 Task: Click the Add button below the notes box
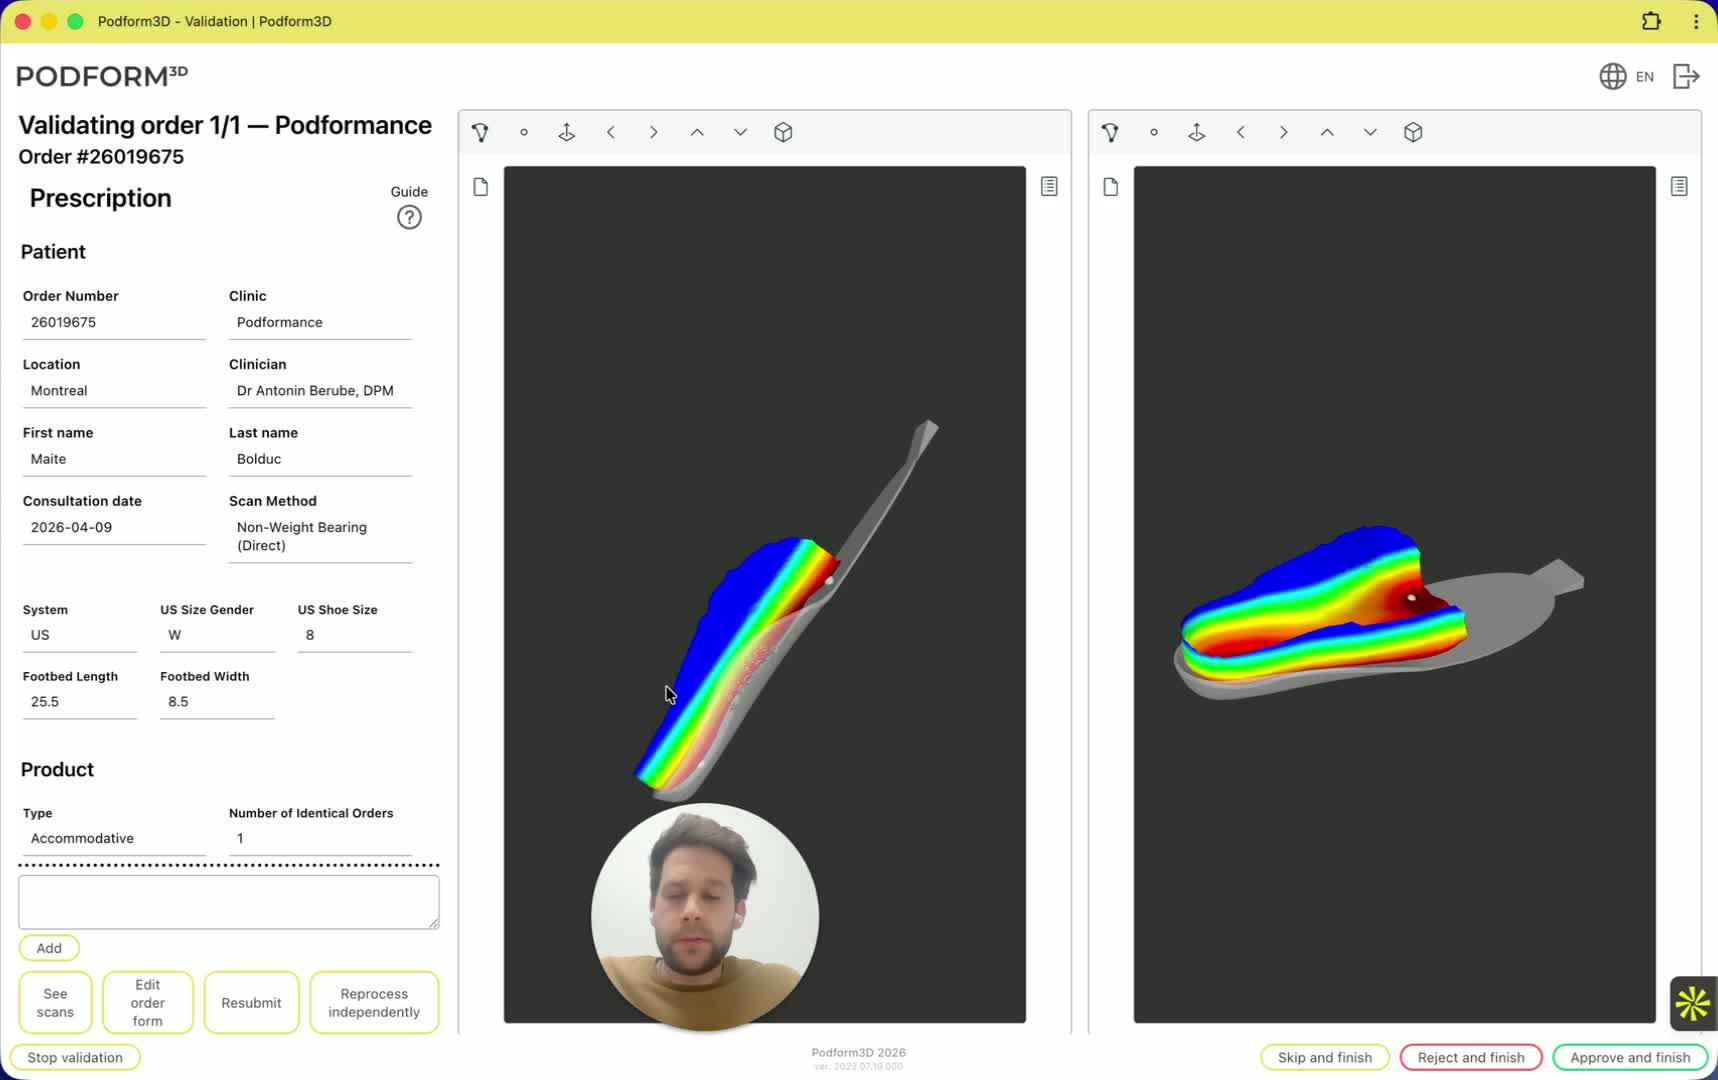click(49, 948)
